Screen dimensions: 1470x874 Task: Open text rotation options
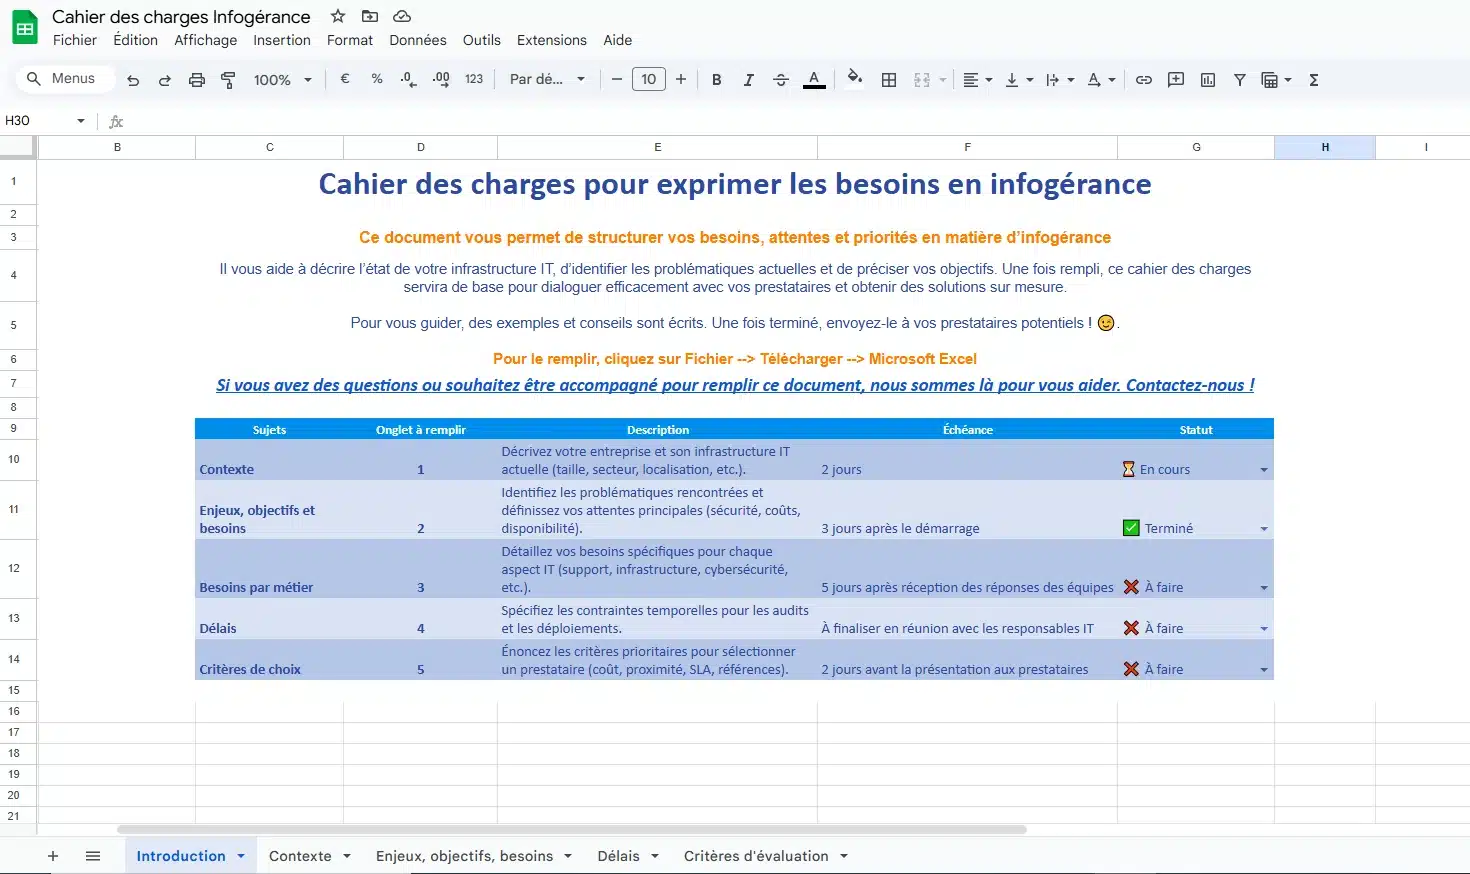pyautogui.click(x=1100, y=80)
